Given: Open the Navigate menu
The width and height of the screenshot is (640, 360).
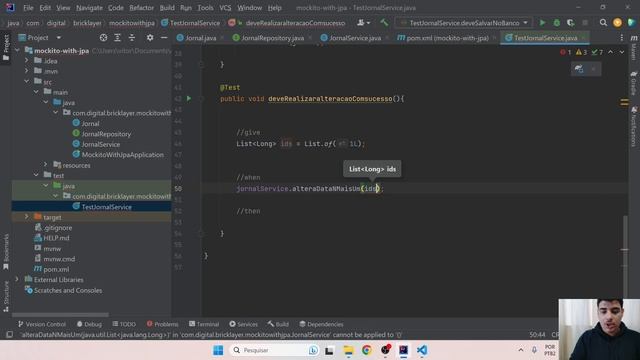Looking at the screenshot, I should [x=89, y=8].
